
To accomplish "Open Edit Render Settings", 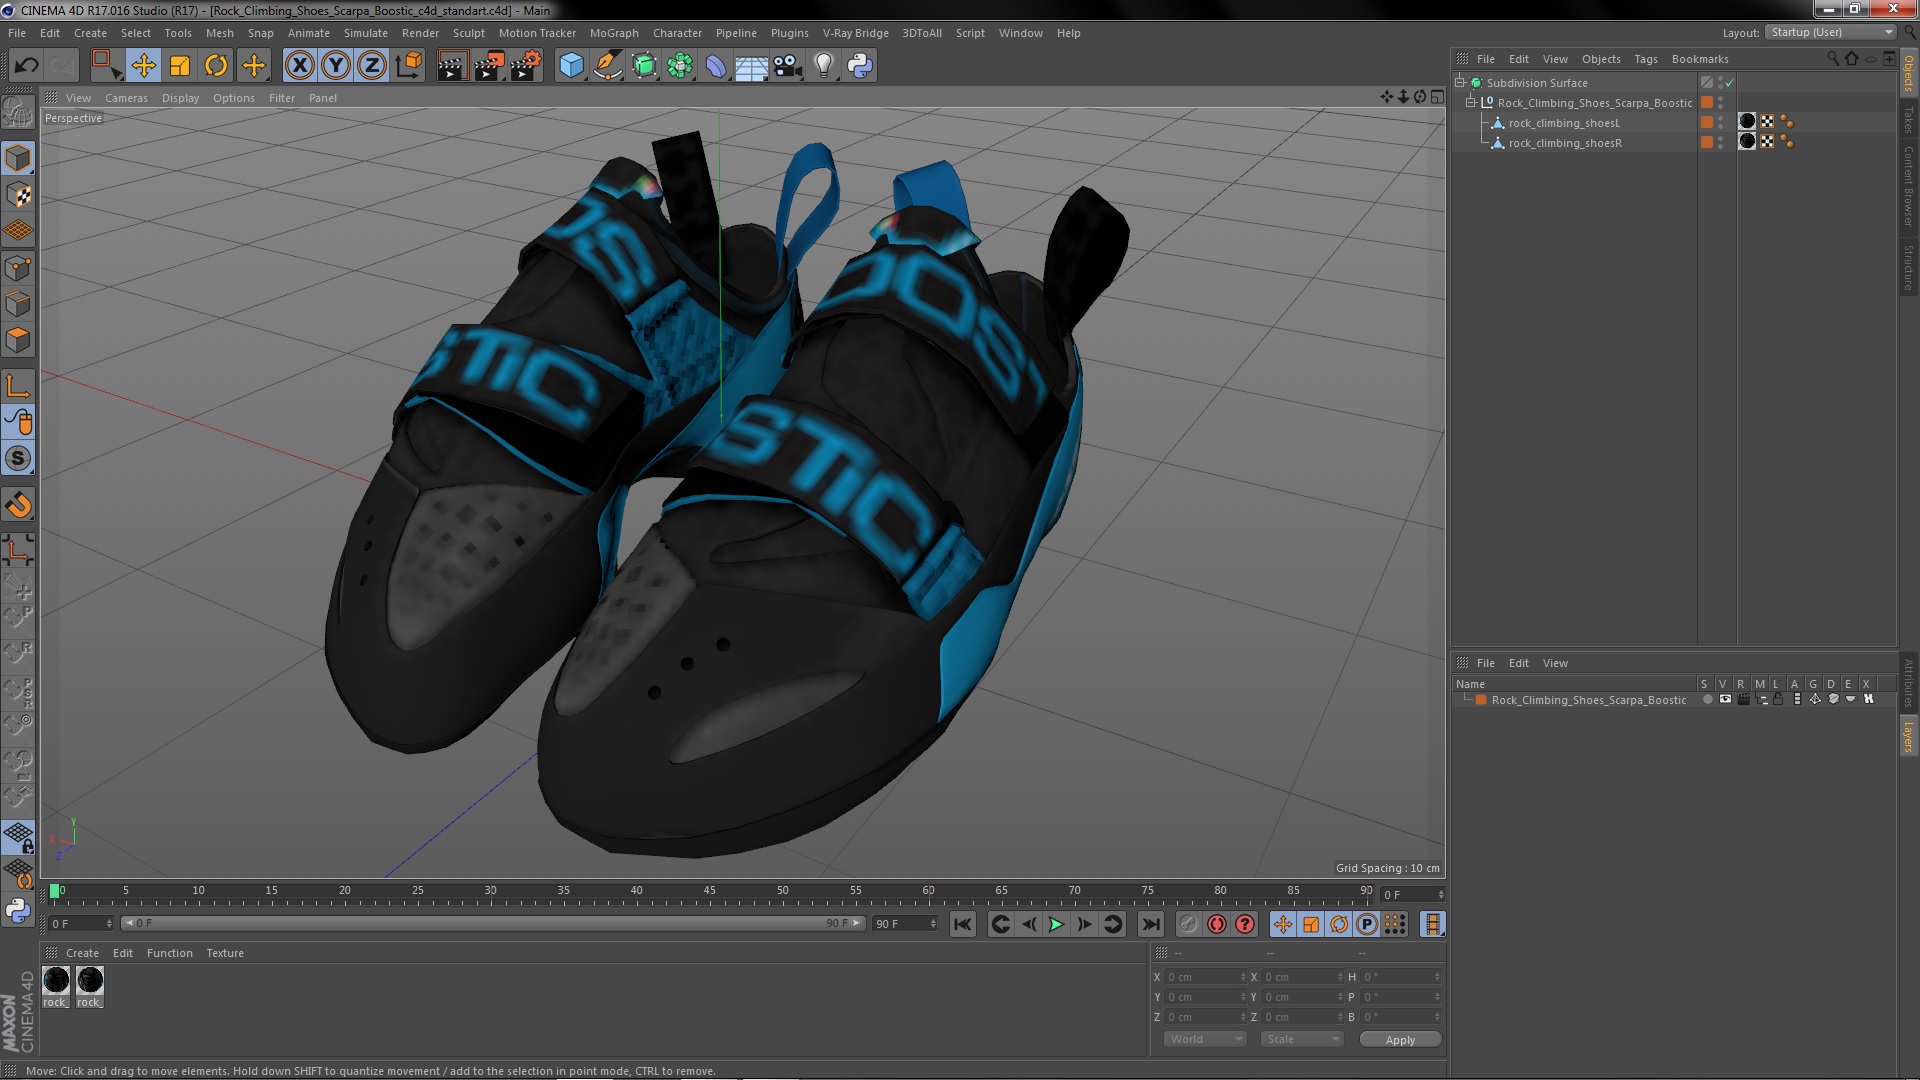I will 526,66.
